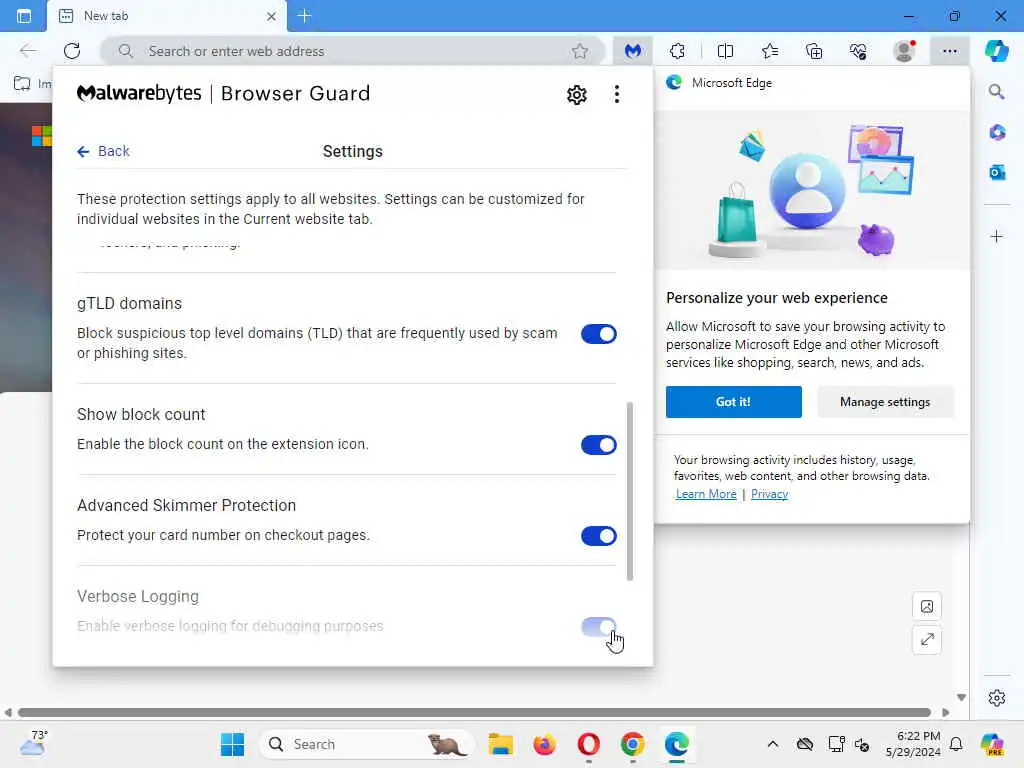Open notifications bell in system tray
This screenshot has width=1024, height=768.
pyautogui.click(x=956, y=744)
